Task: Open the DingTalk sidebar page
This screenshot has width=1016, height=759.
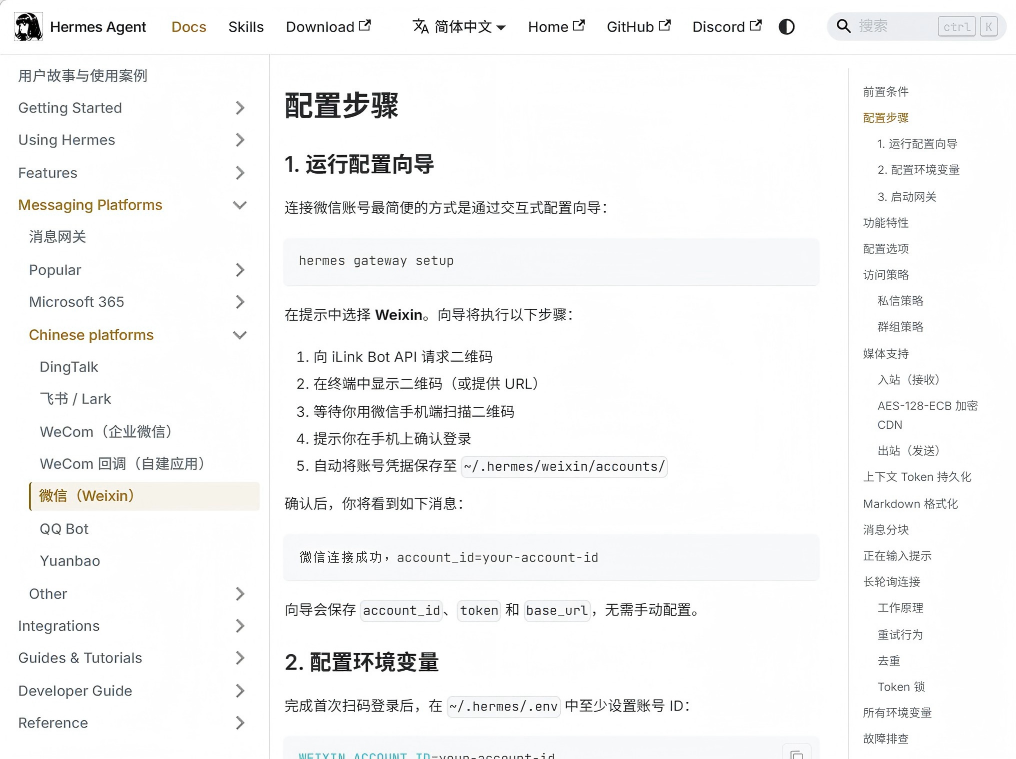Action: (x=69, y=367)
